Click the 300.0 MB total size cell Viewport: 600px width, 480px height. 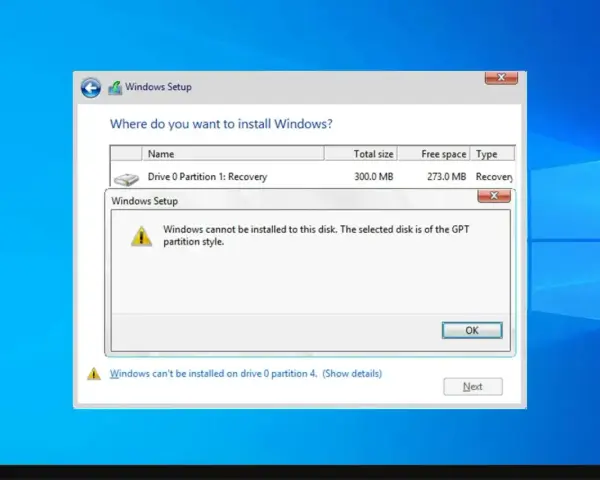(x=373, y=176)
